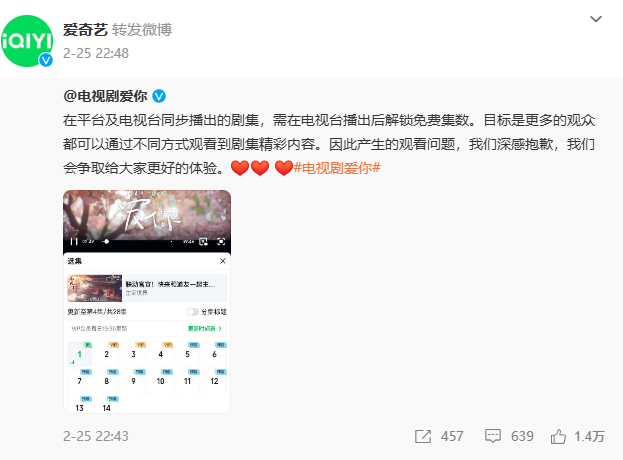This screenshot has height=460, width=623.
Task: Expand the post options chevron
Action: (x=596, y=19)
